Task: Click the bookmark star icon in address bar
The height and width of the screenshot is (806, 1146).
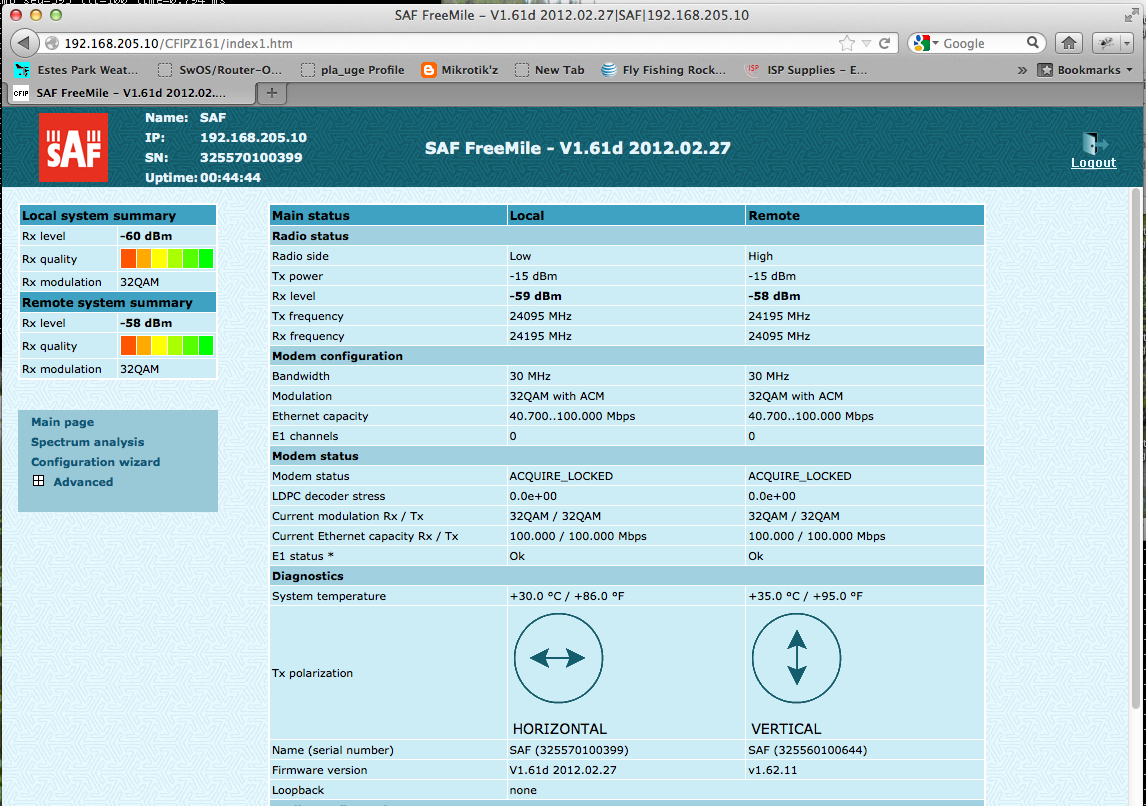Action: [x=846, y=44]
